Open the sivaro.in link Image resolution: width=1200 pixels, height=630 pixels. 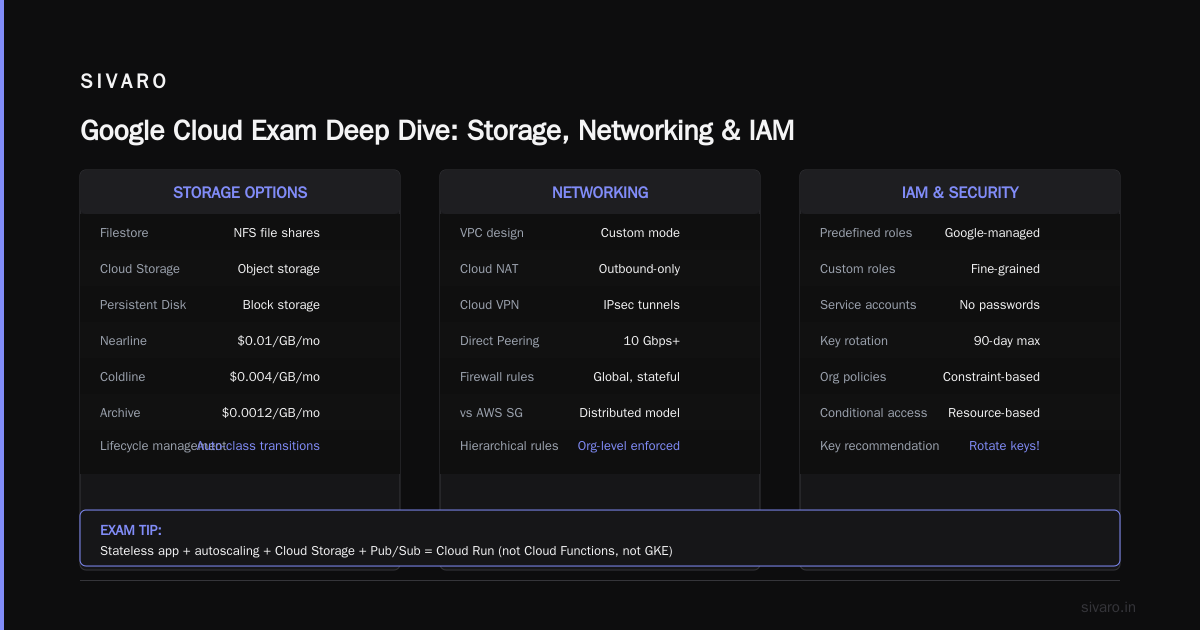click(1108, 607)
